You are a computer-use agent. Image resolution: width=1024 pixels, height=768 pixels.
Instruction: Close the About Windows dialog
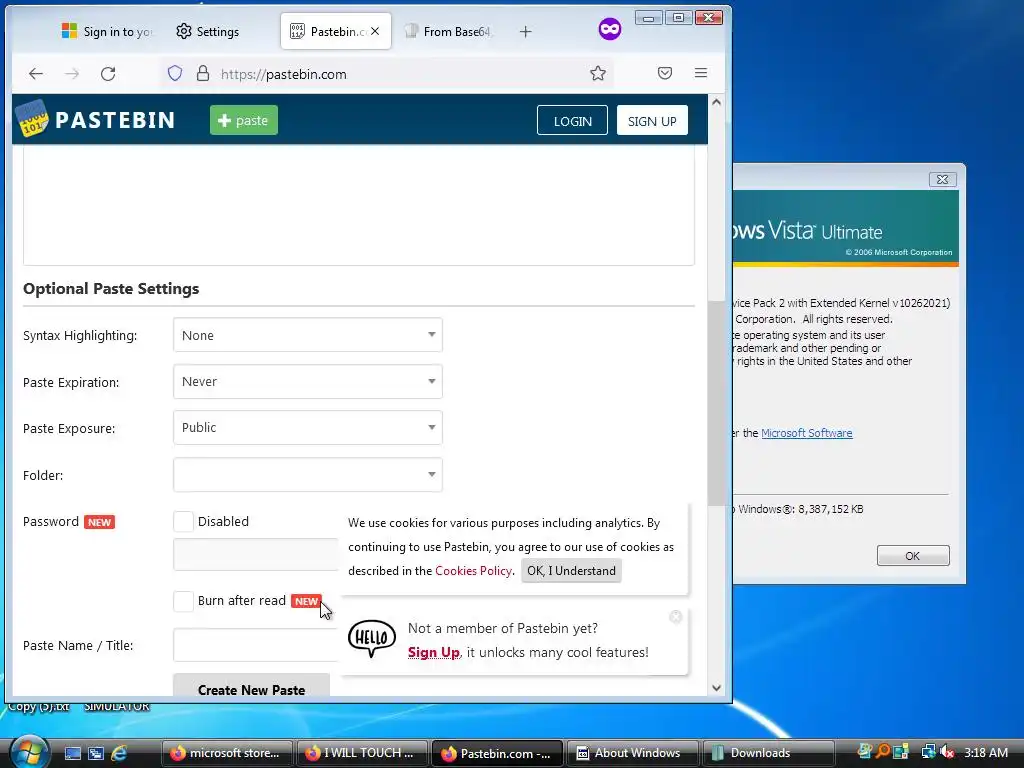point(942,180)
